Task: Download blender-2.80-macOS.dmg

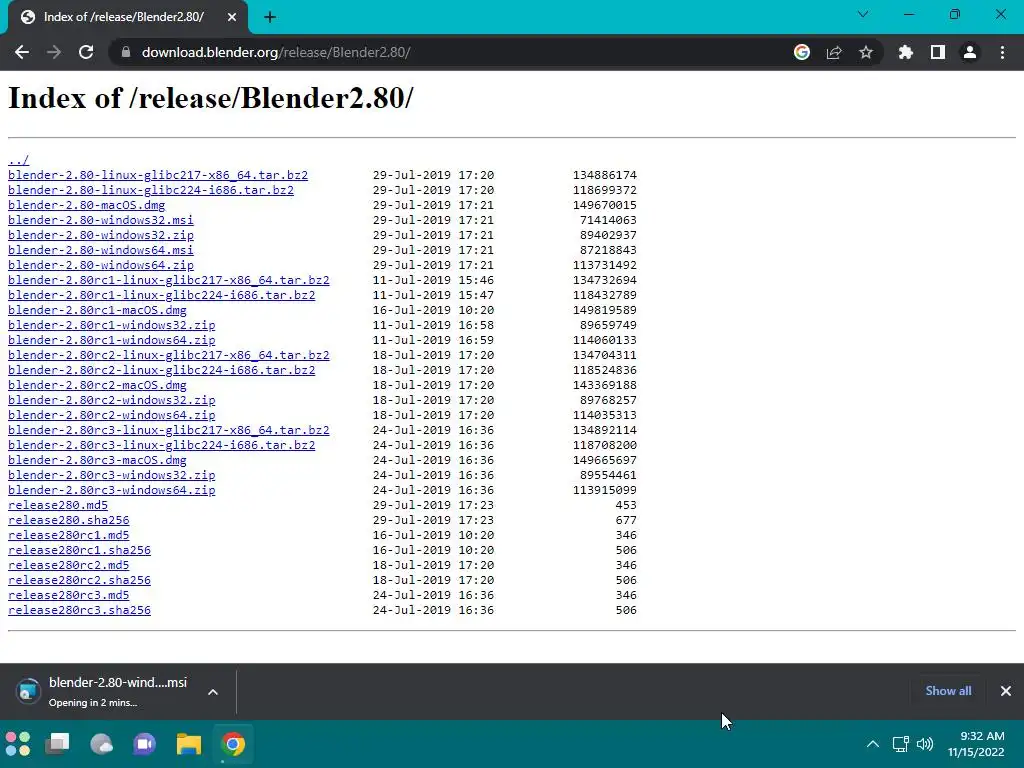Action: coord(86,205)
